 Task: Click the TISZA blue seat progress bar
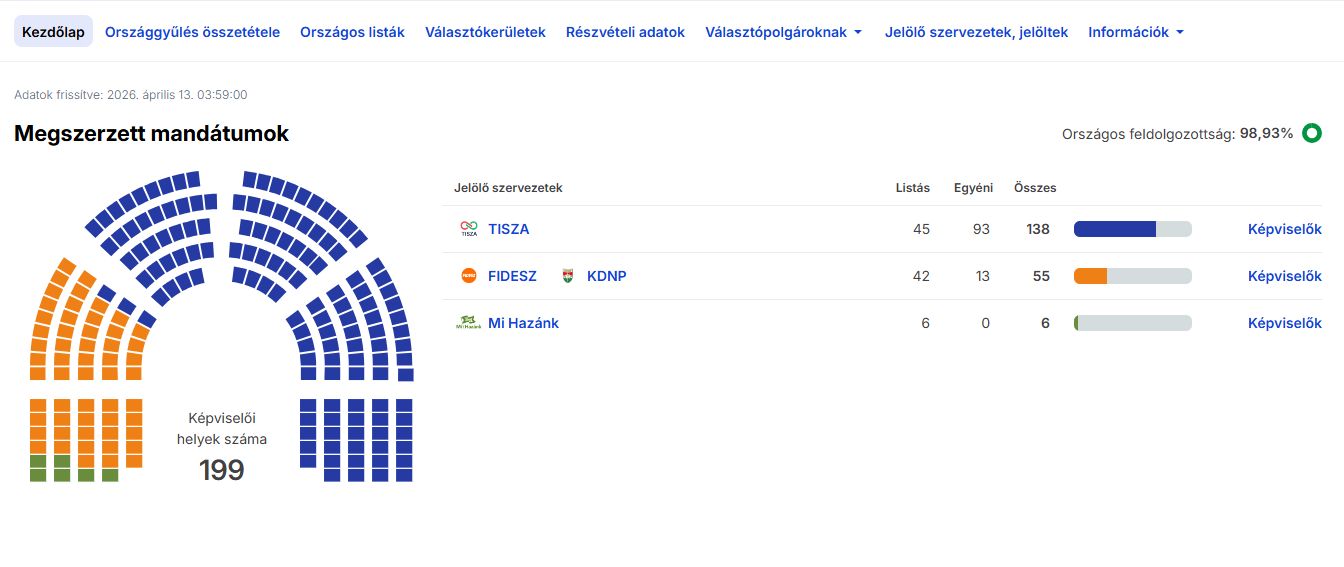pos(1115,229)
